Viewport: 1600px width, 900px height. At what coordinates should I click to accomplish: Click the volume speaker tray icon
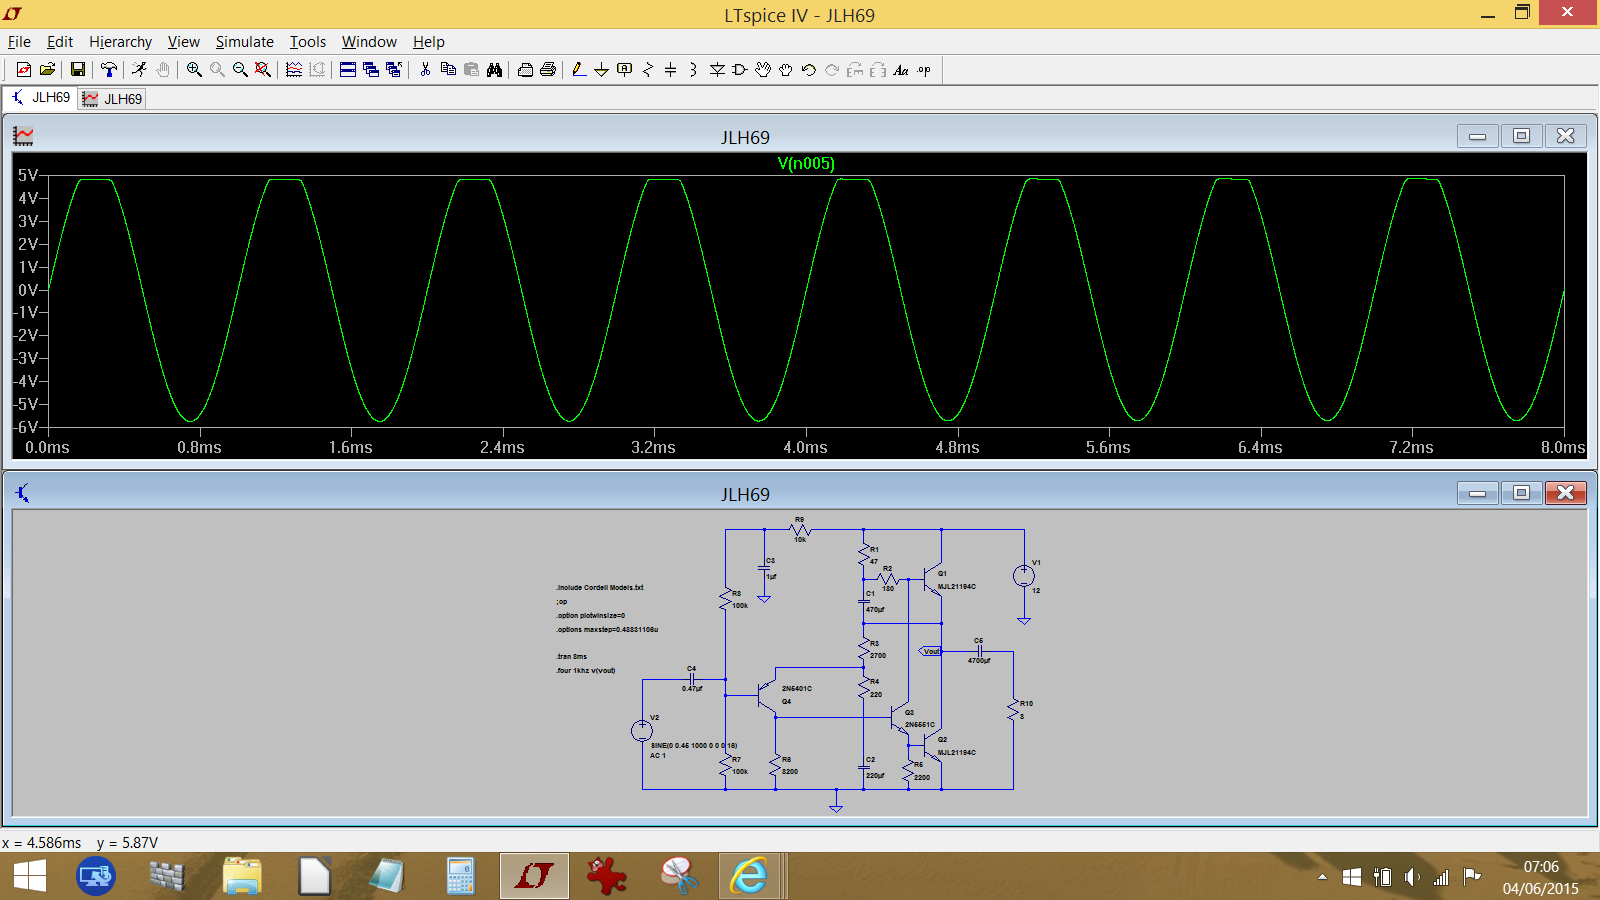coord(1412,877)
